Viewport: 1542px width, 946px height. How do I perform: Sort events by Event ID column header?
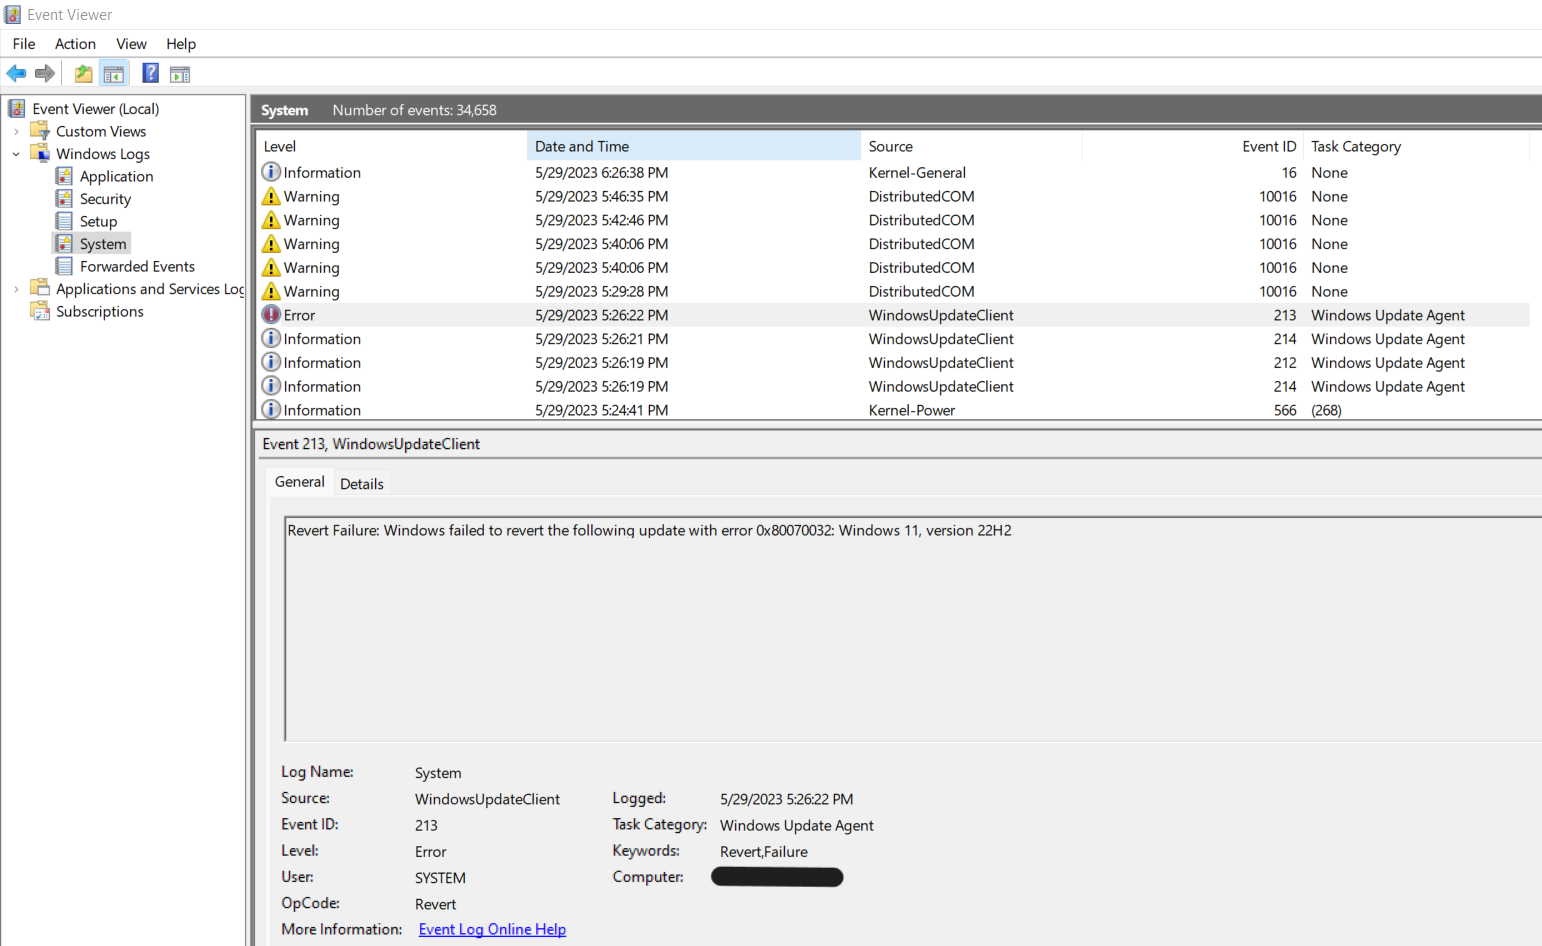coord(1268,146)
